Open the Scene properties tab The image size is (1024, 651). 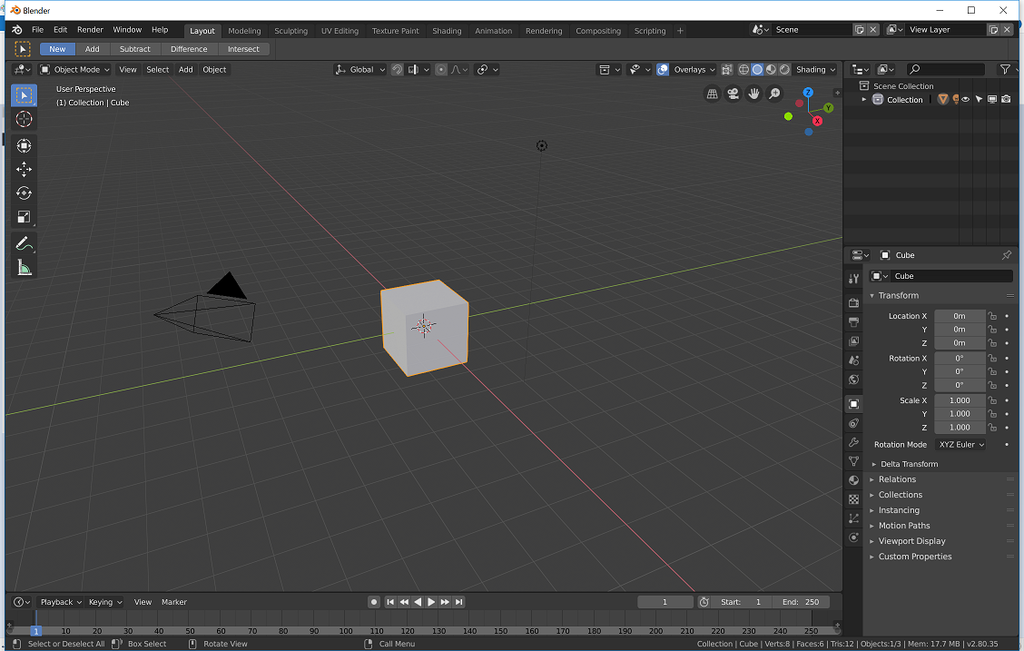click(x=854, y=360)
